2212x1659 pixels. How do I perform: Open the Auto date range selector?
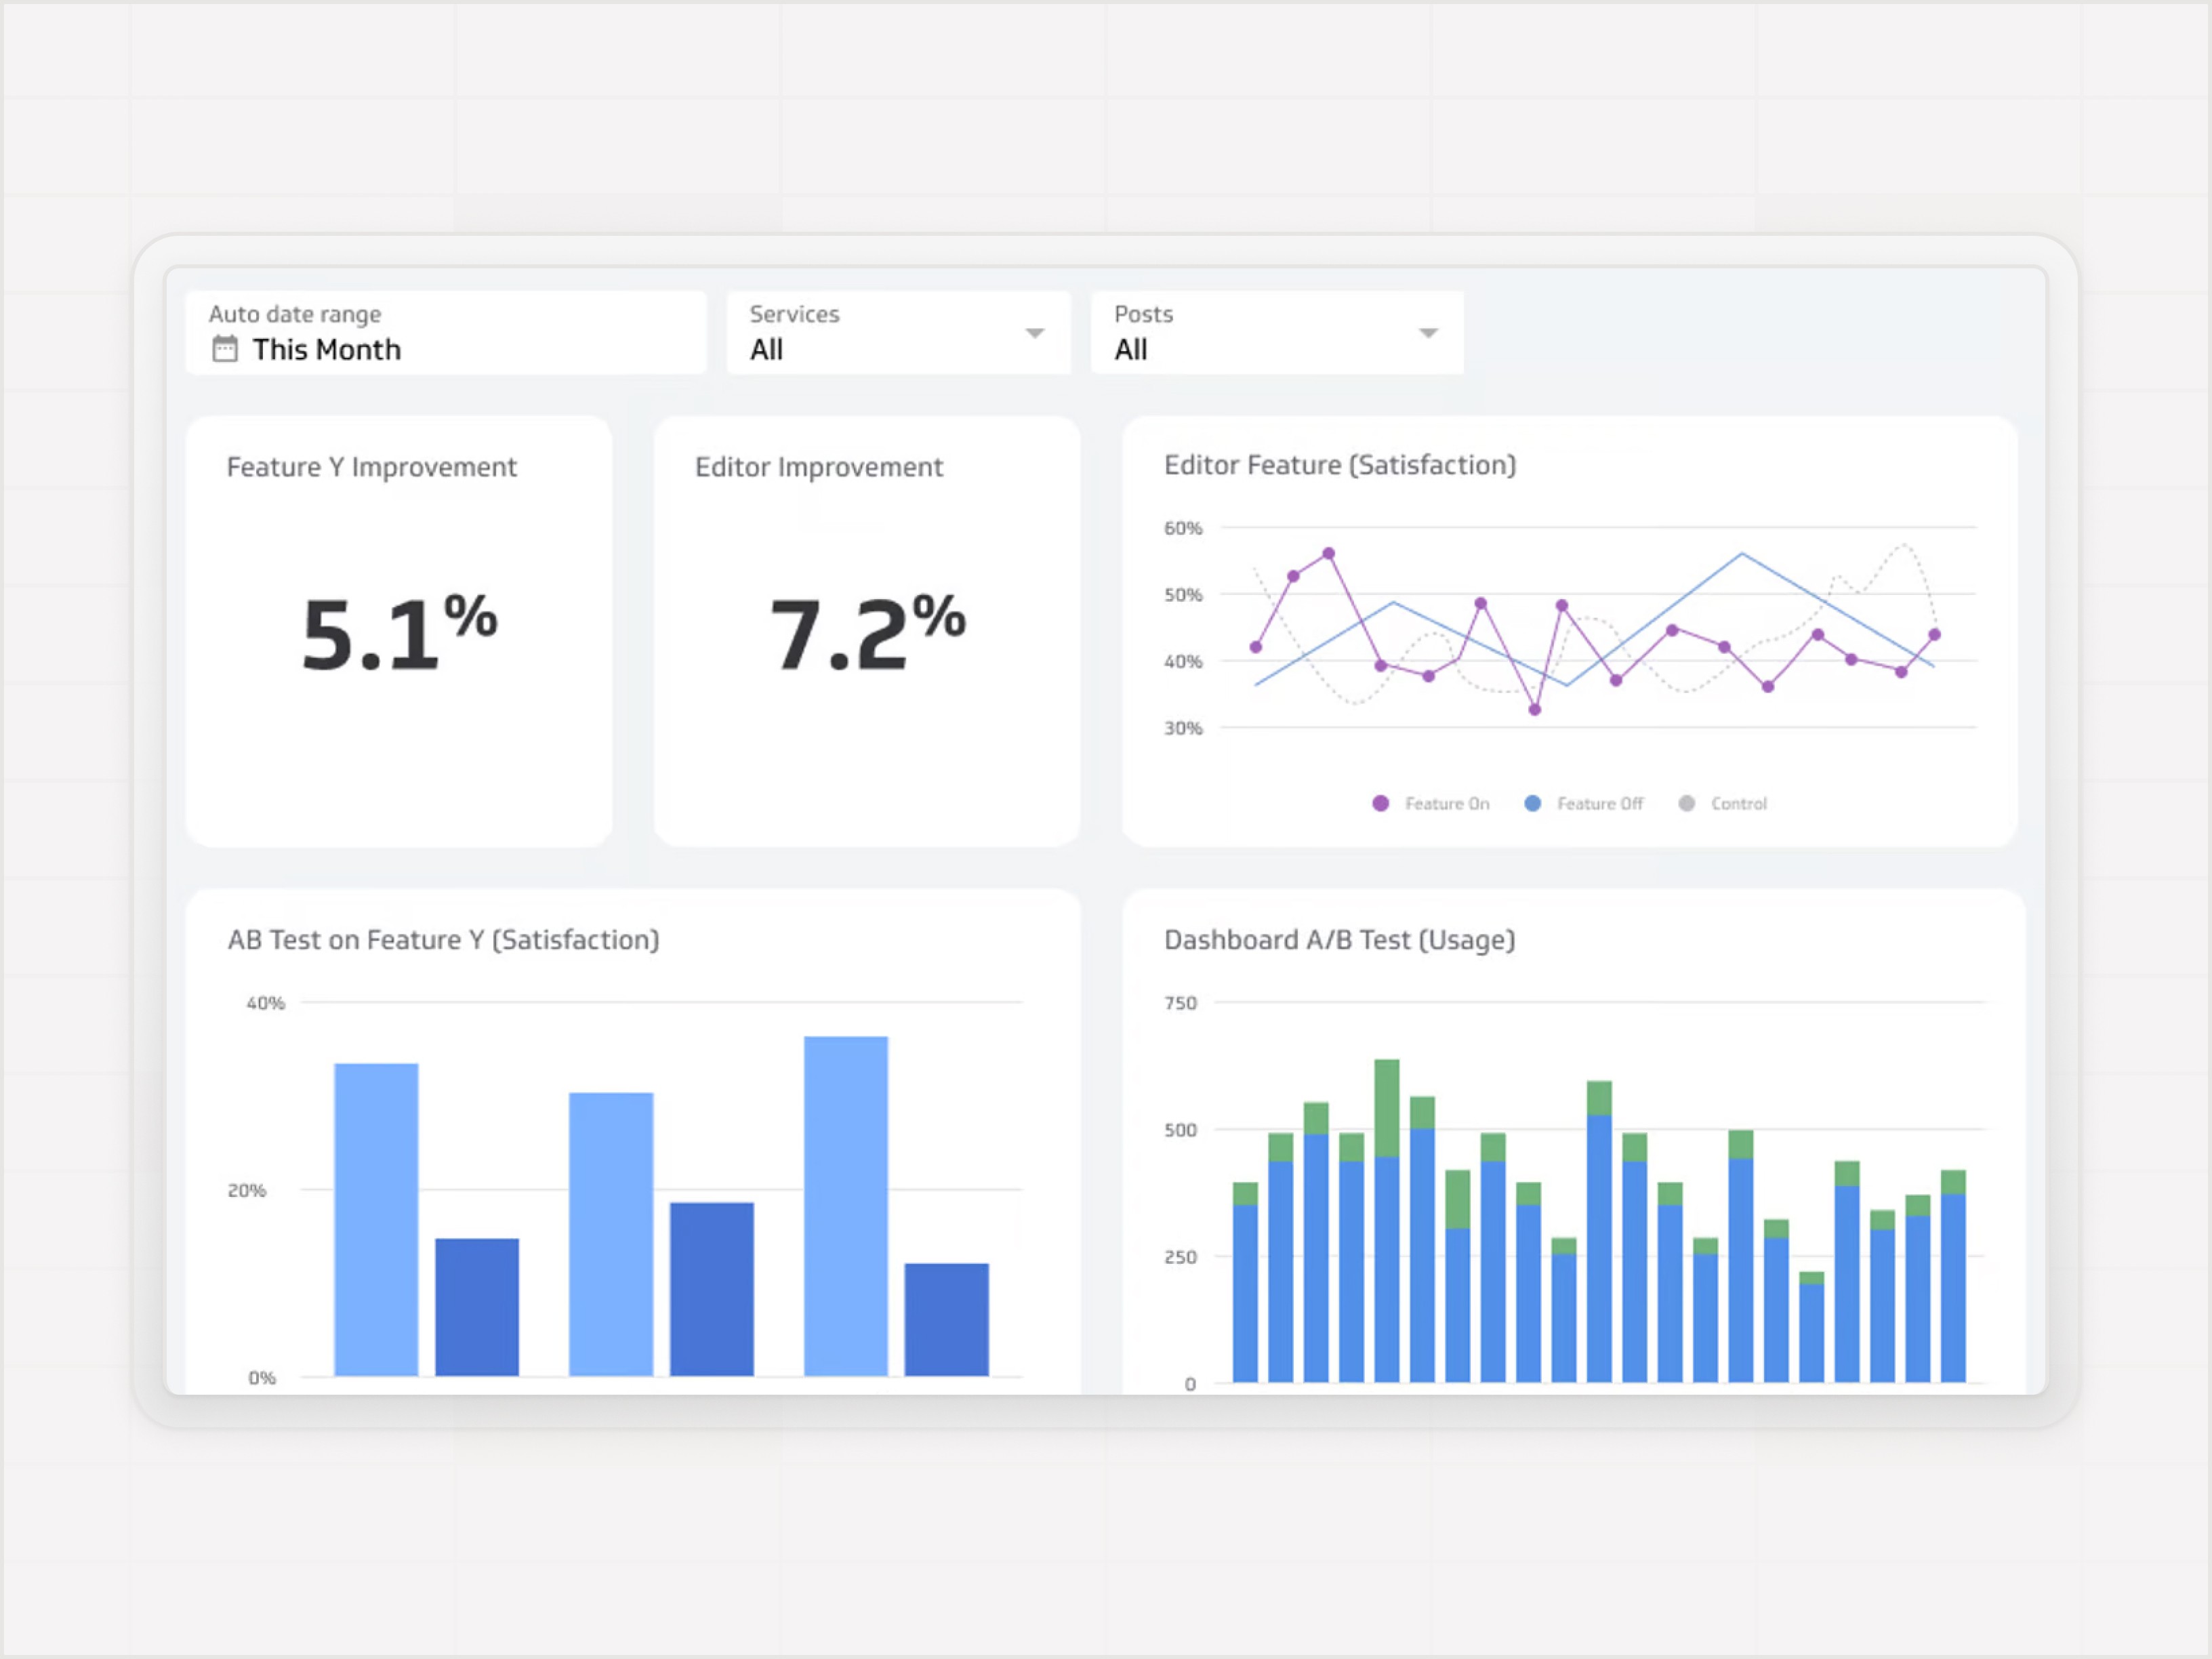coord(446,333)
